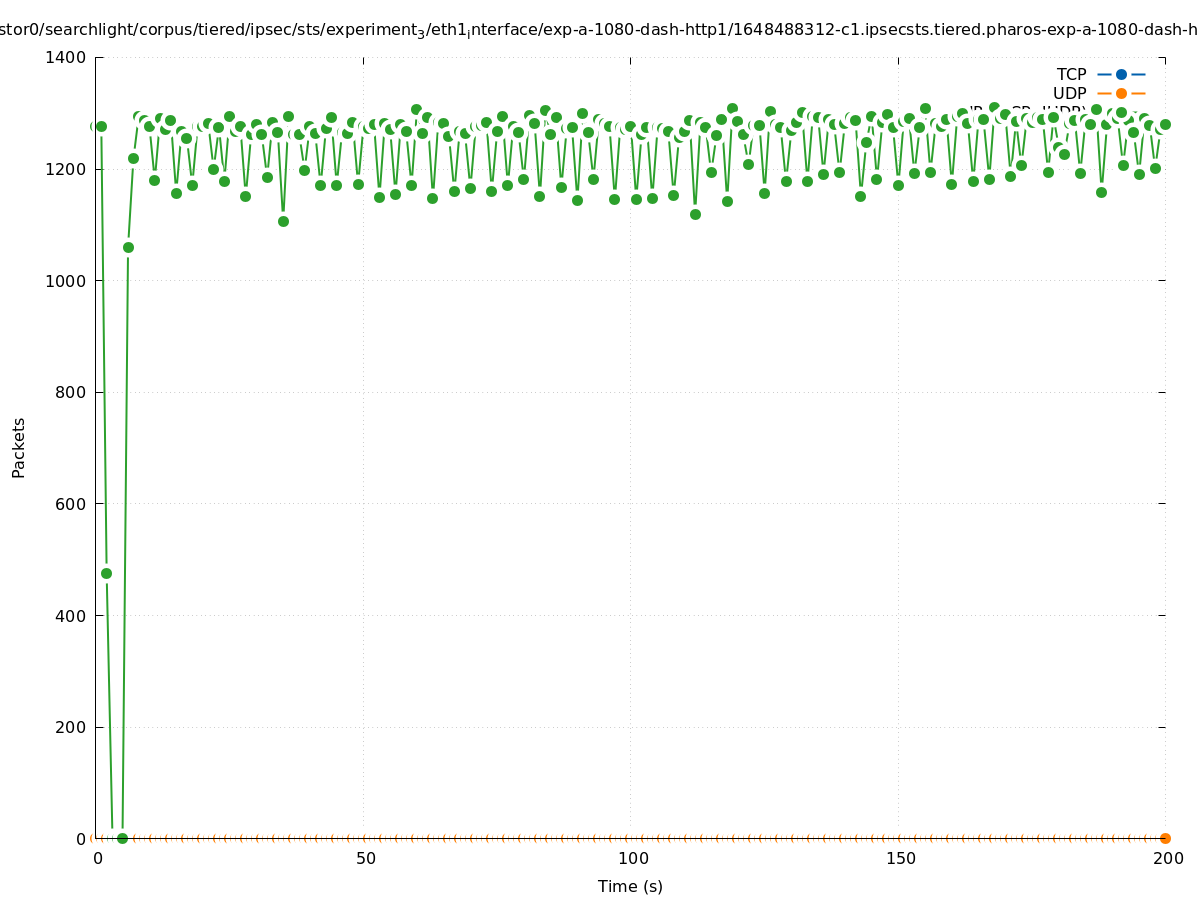
Task: Click the orange data point at 200 seconds
Action: coord(1165,838)
